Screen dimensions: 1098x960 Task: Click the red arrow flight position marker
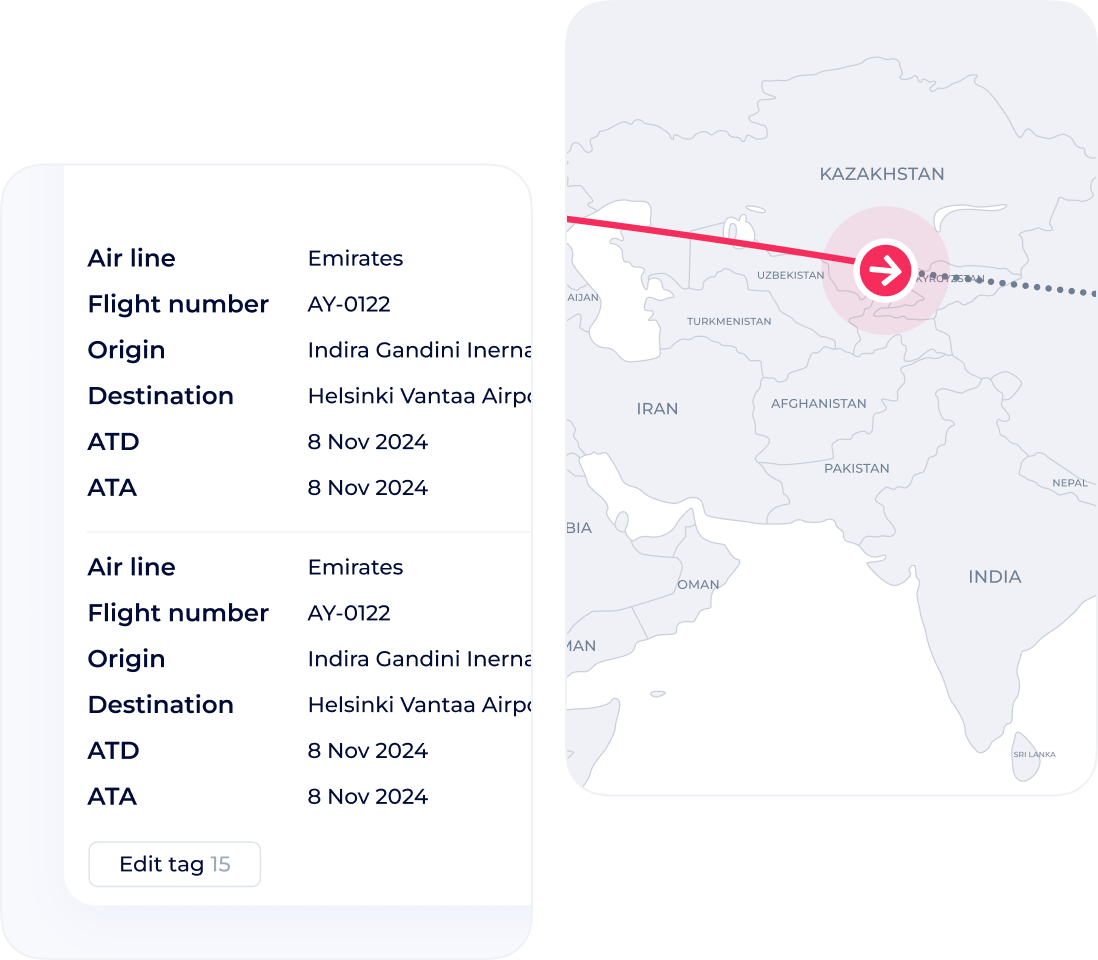[x=885, y=270]
